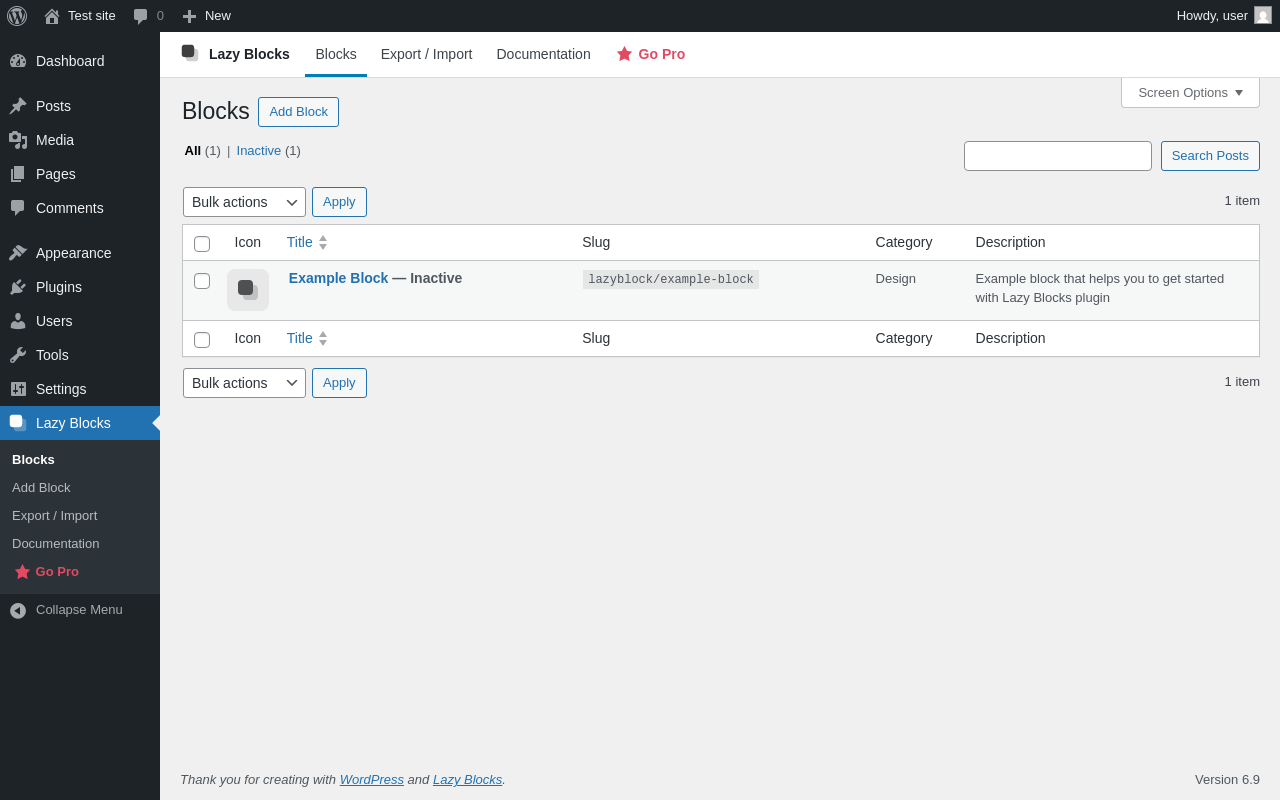Click the plus icon beside New
This screenshot has width=1280, height=800.
point(189,16)
